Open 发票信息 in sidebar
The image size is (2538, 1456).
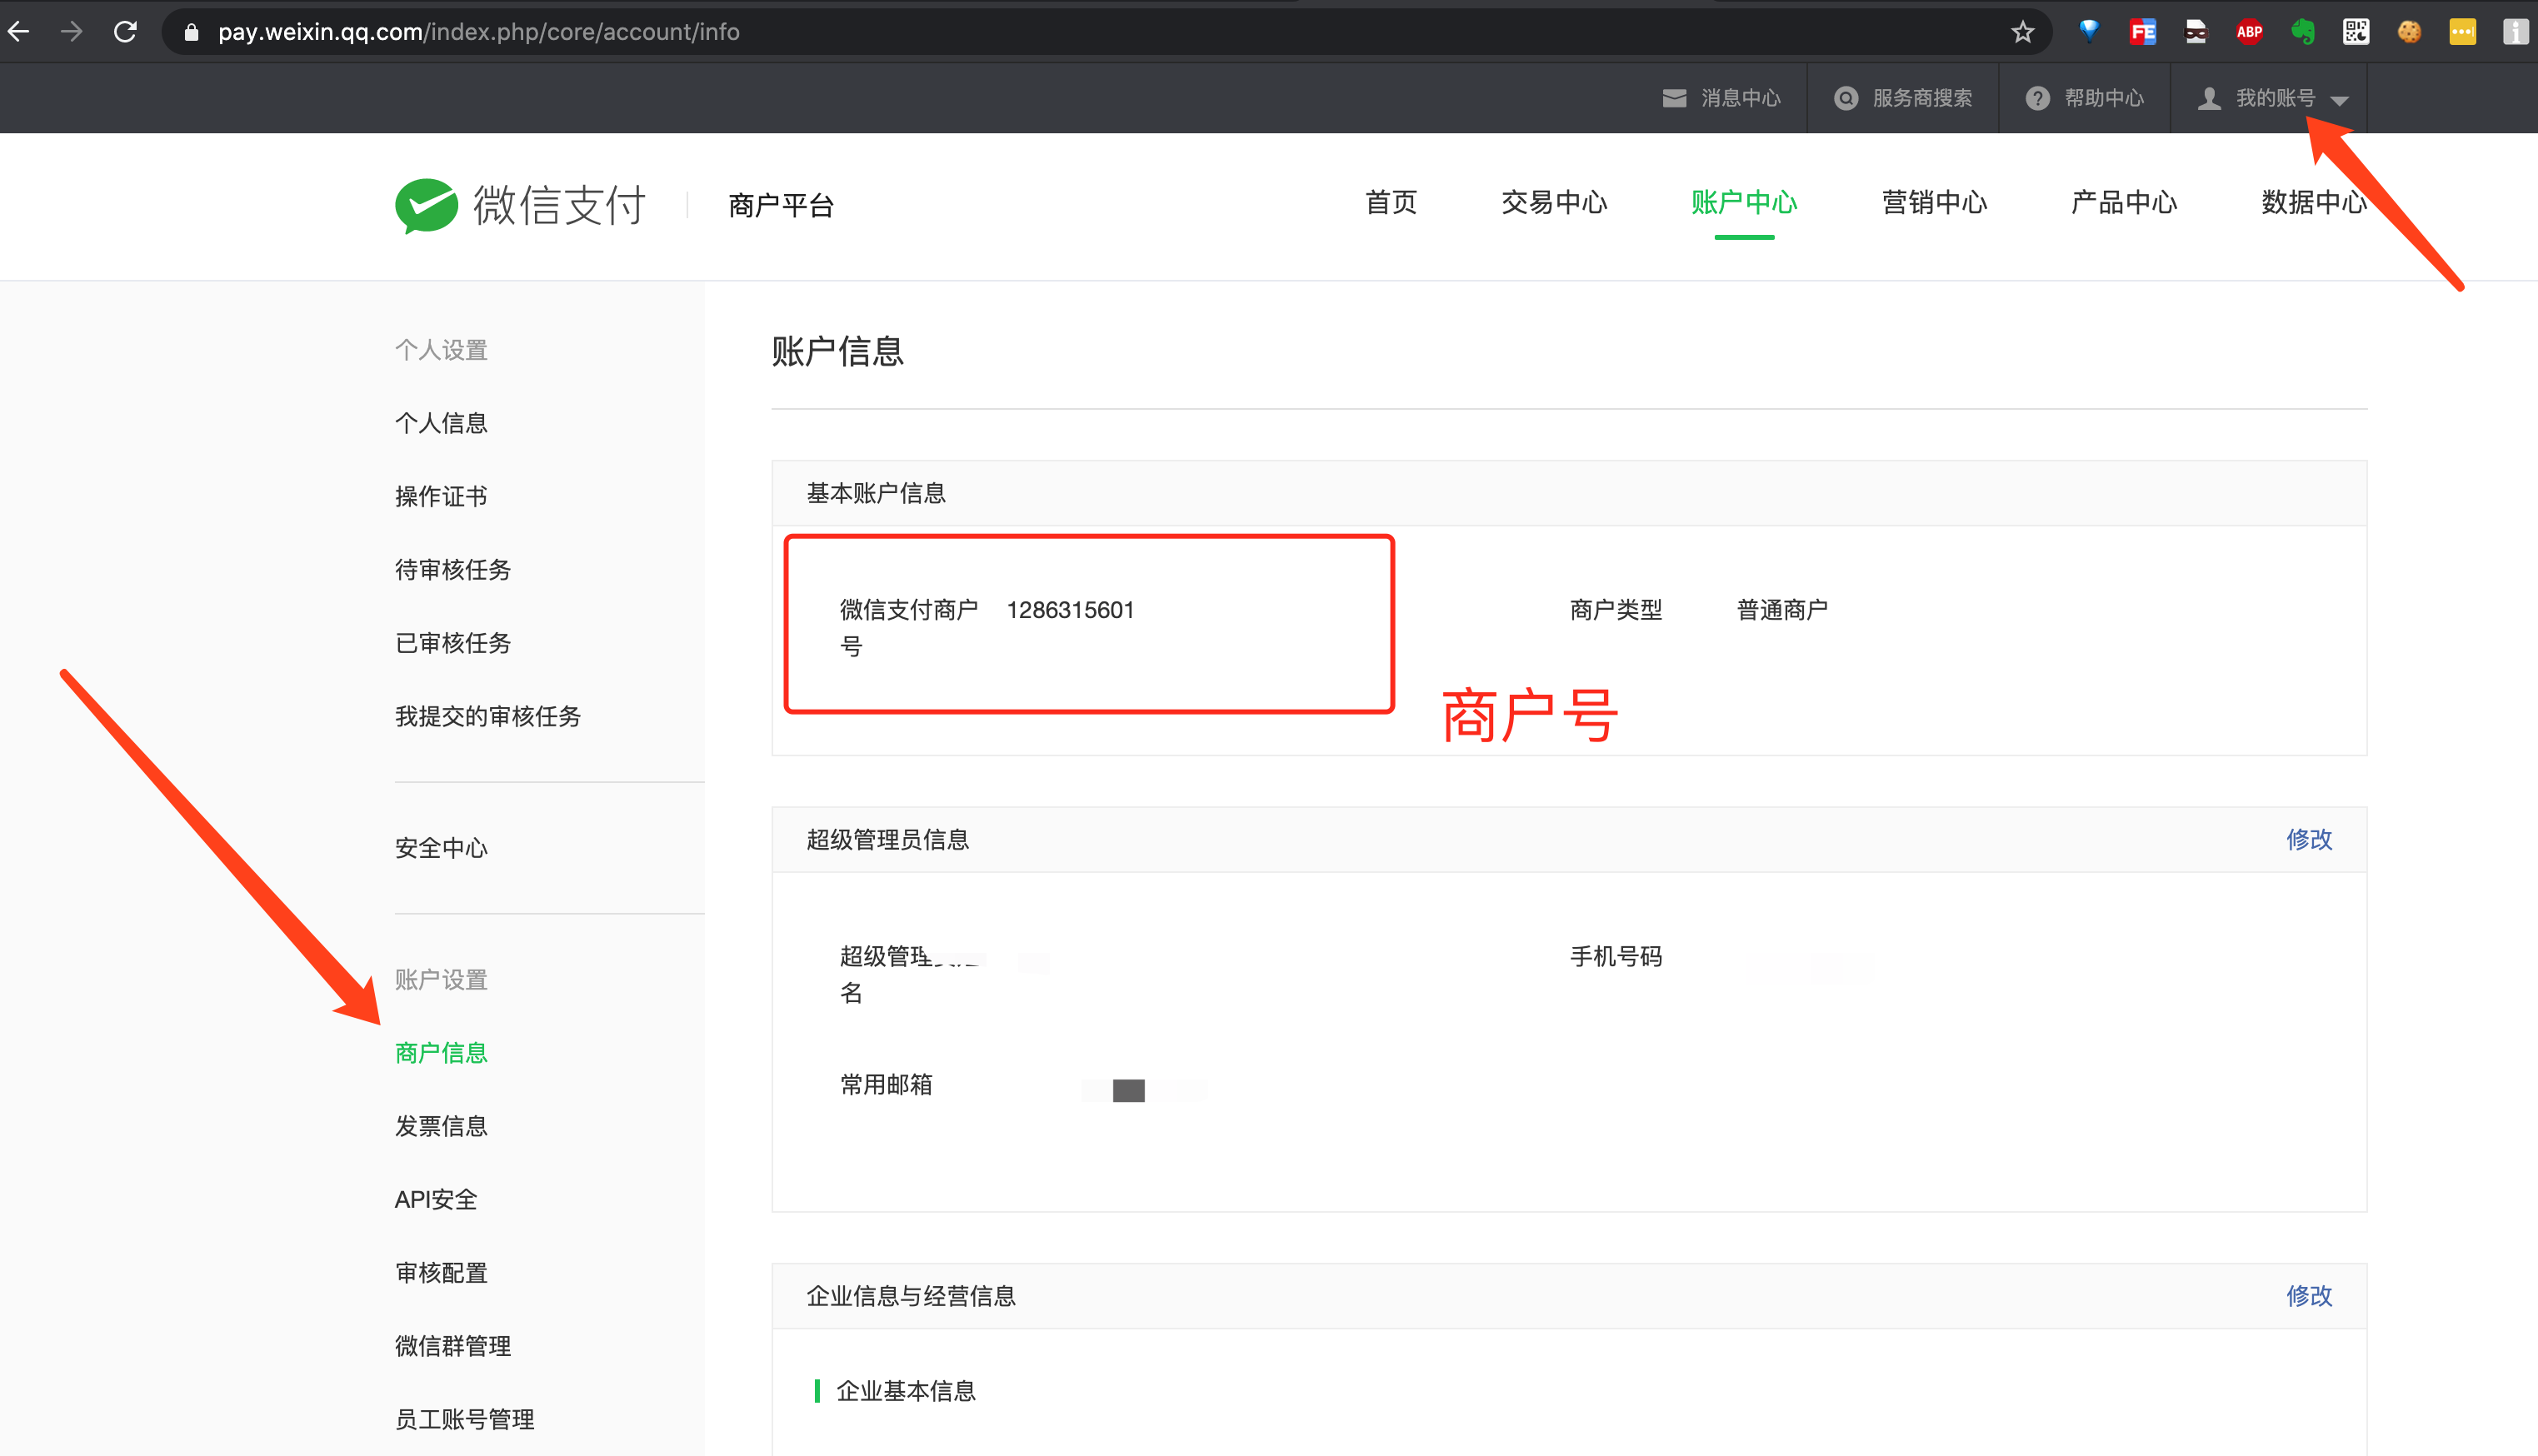[441, 1126]
